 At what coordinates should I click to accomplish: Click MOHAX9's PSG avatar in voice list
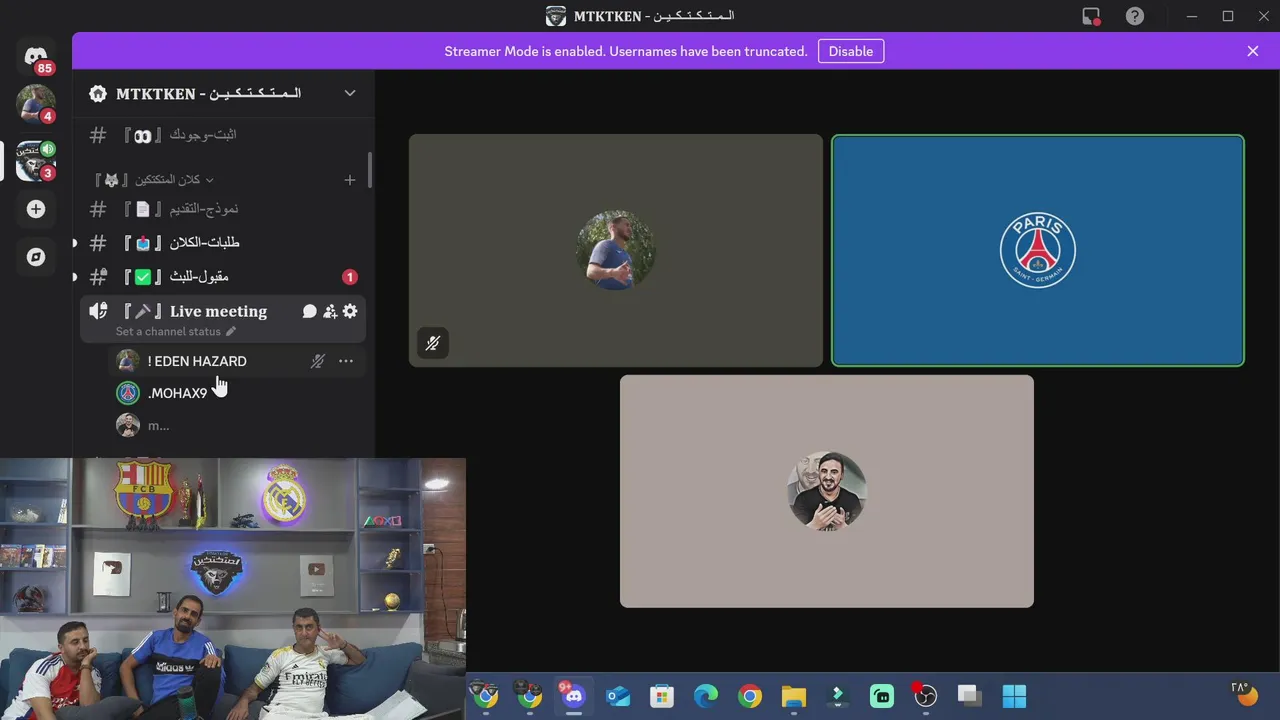[x=128, y=393]
